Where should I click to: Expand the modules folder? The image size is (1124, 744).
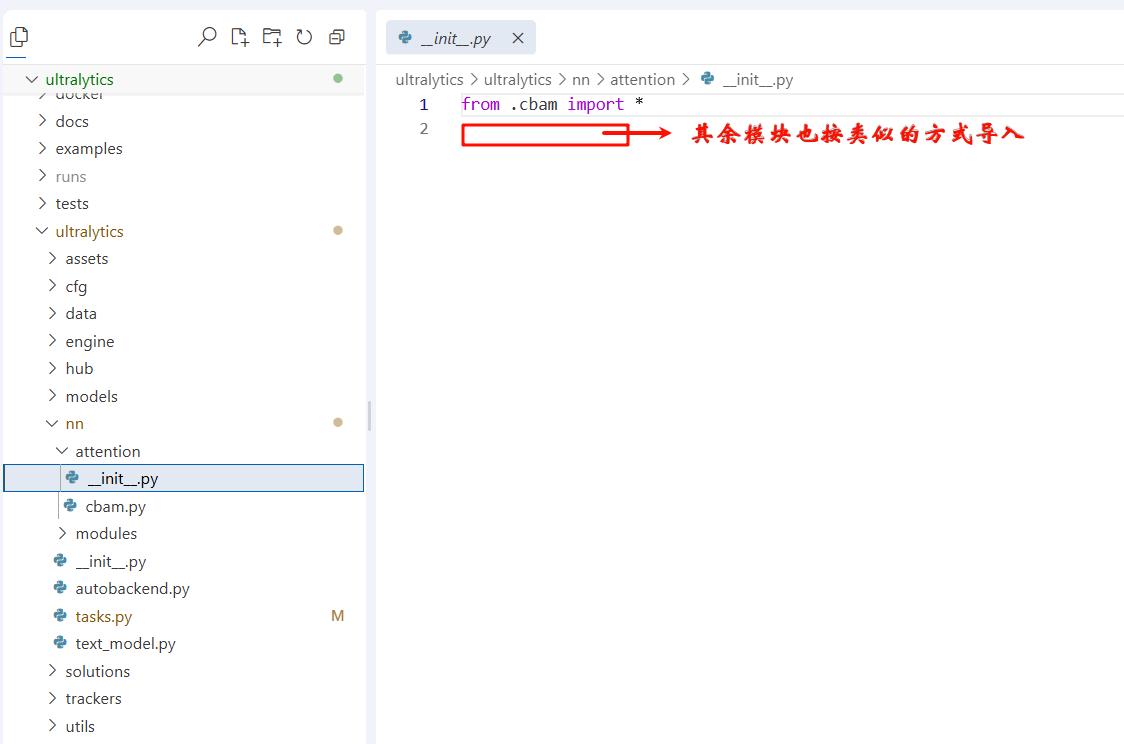click(62, 533)
